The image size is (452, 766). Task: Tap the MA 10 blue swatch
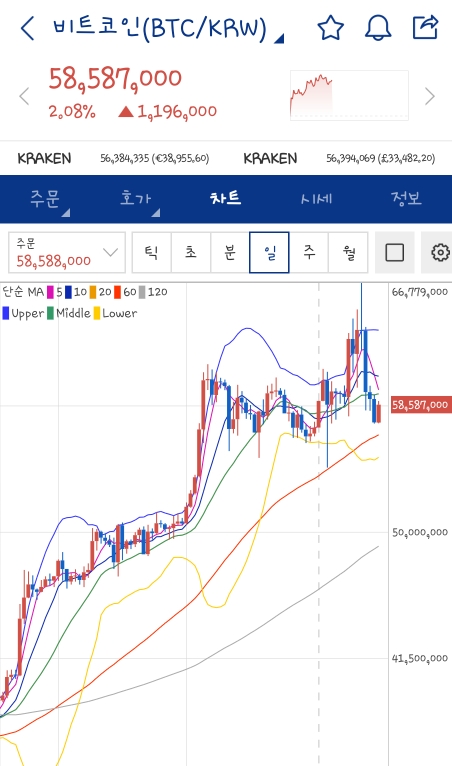point(68,292)
